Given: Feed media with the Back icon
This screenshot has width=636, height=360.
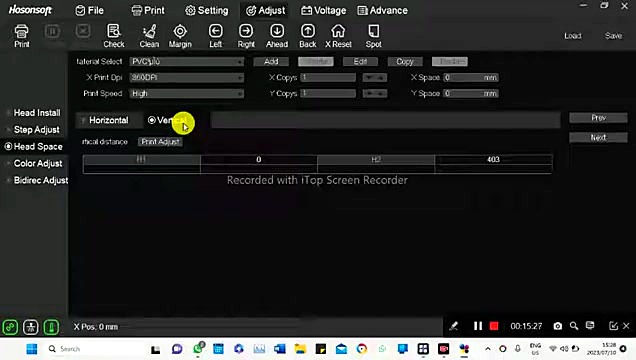Looking at the screenshot, I should [x=308, y=36].
